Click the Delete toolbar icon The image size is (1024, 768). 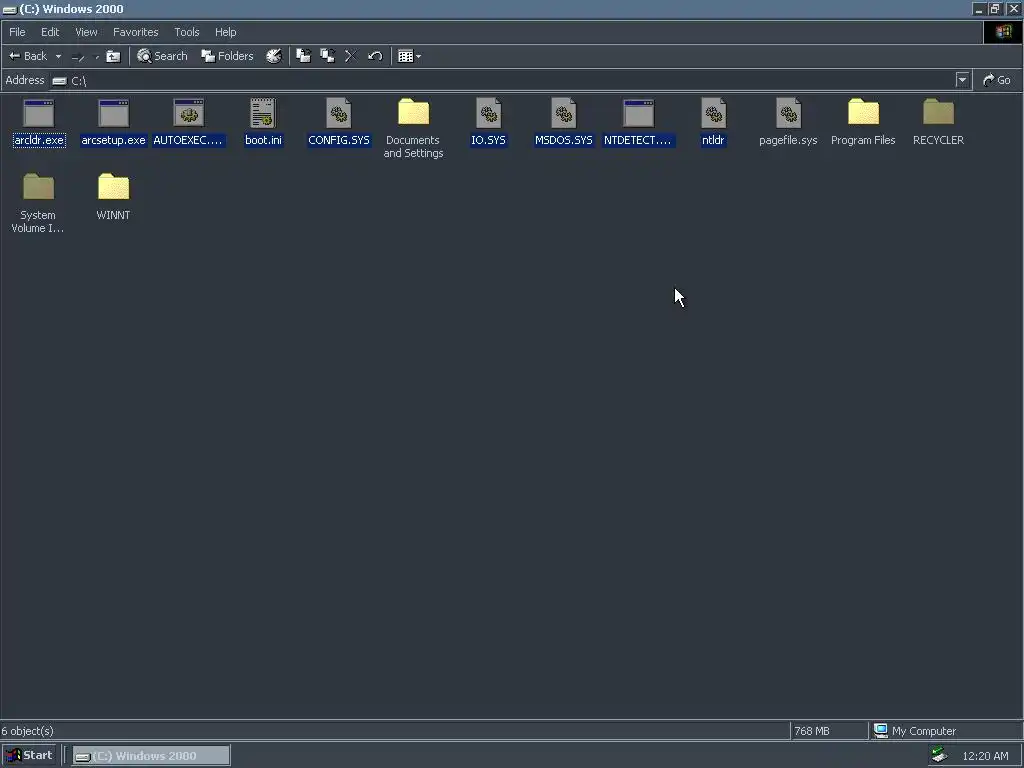351,56
